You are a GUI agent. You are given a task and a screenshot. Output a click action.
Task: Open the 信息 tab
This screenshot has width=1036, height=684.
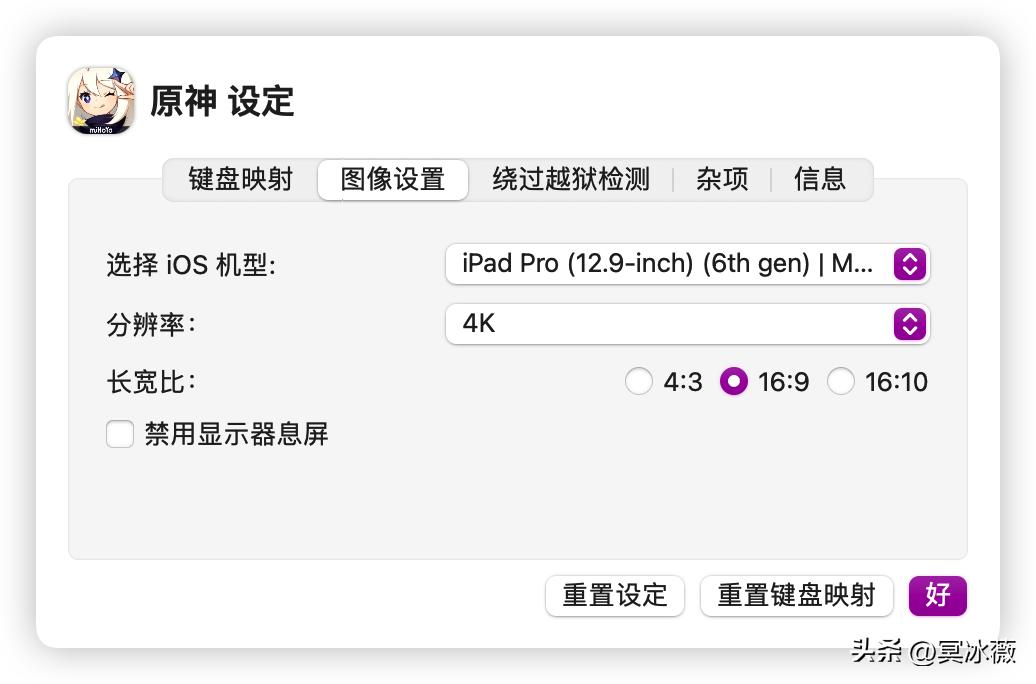(x=819, y=179)
